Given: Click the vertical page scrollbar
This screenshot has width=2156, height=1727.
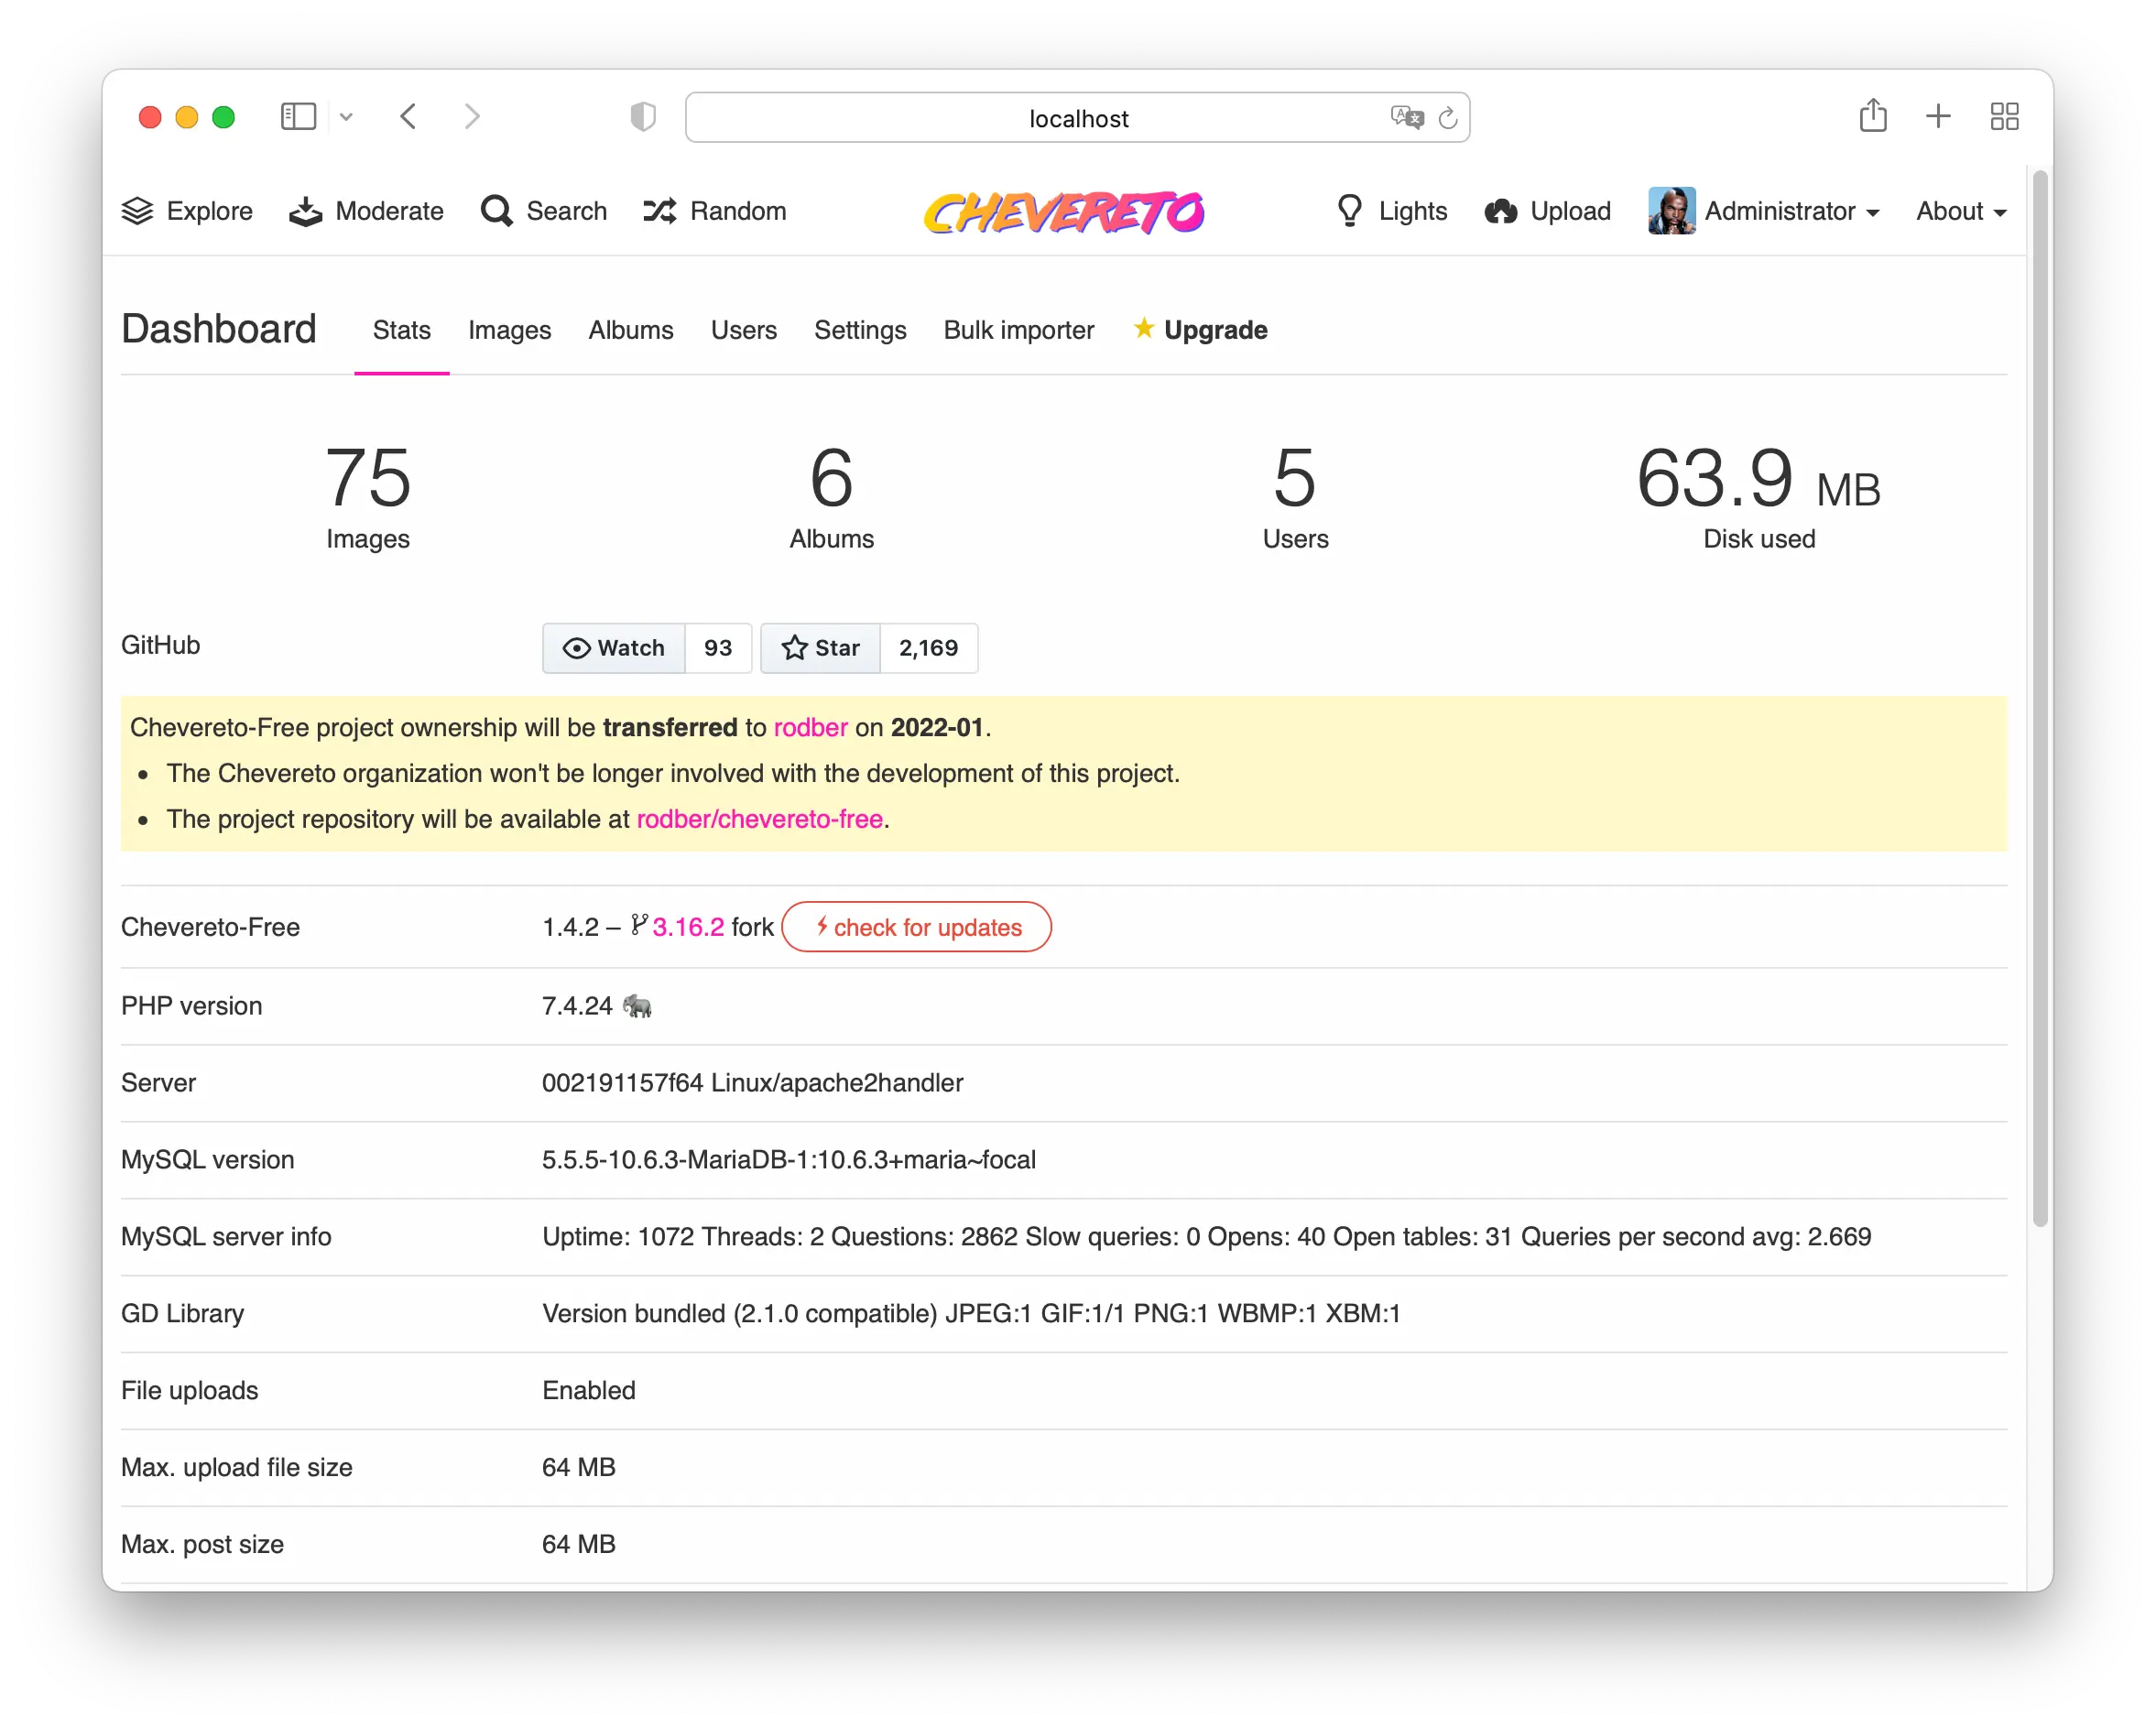Looking at the screenshot, I should coord(2039,700).
